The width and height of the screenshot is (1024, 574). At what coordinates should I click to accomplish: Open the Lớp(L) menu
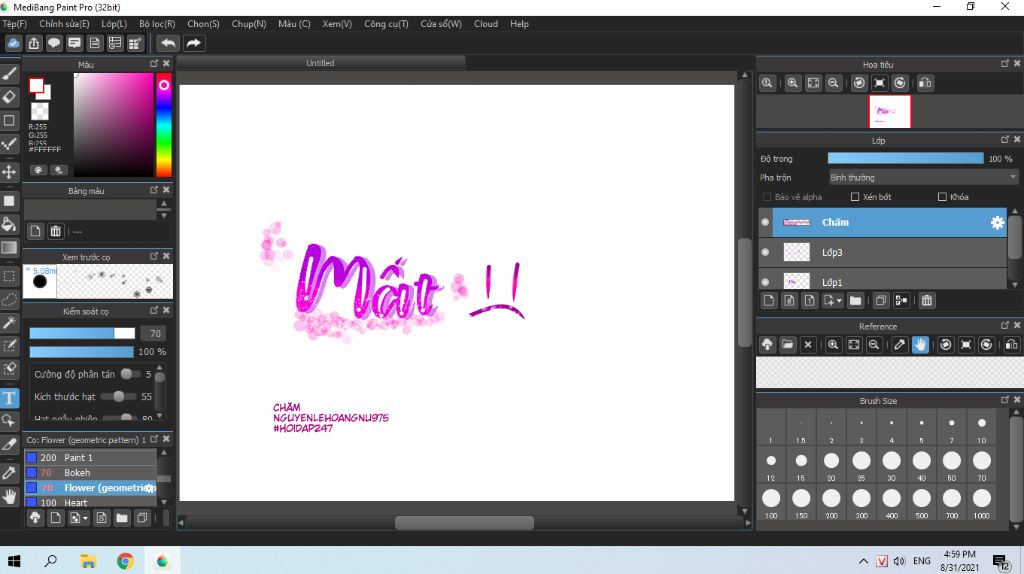click(114, 24)
